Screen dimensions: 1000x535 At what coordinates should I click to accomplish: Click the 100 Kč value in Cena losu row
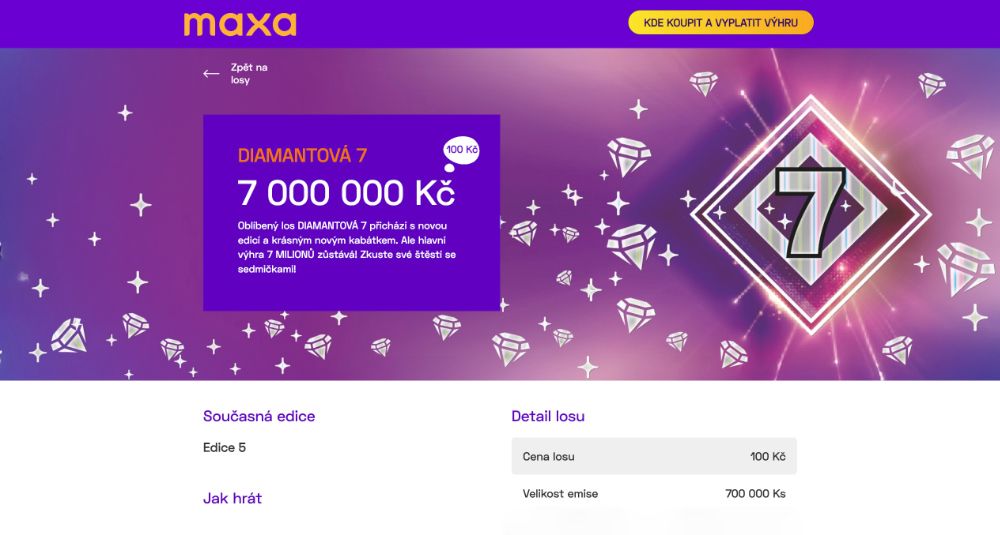click(767, 457)
